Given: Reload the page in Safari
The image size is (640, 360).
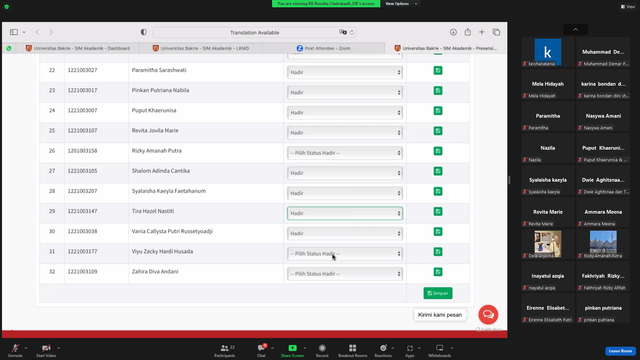Looking at the screenshot, I should [x=352, y=32].
